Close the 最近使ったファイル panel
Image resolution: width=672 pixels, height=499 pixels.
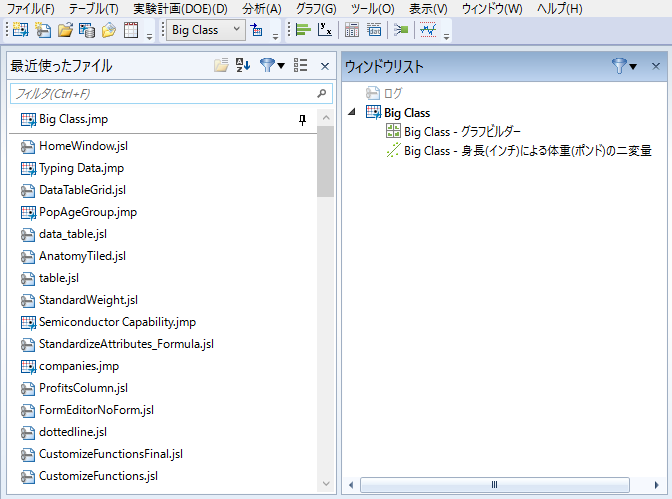click(x=325, y=66)
